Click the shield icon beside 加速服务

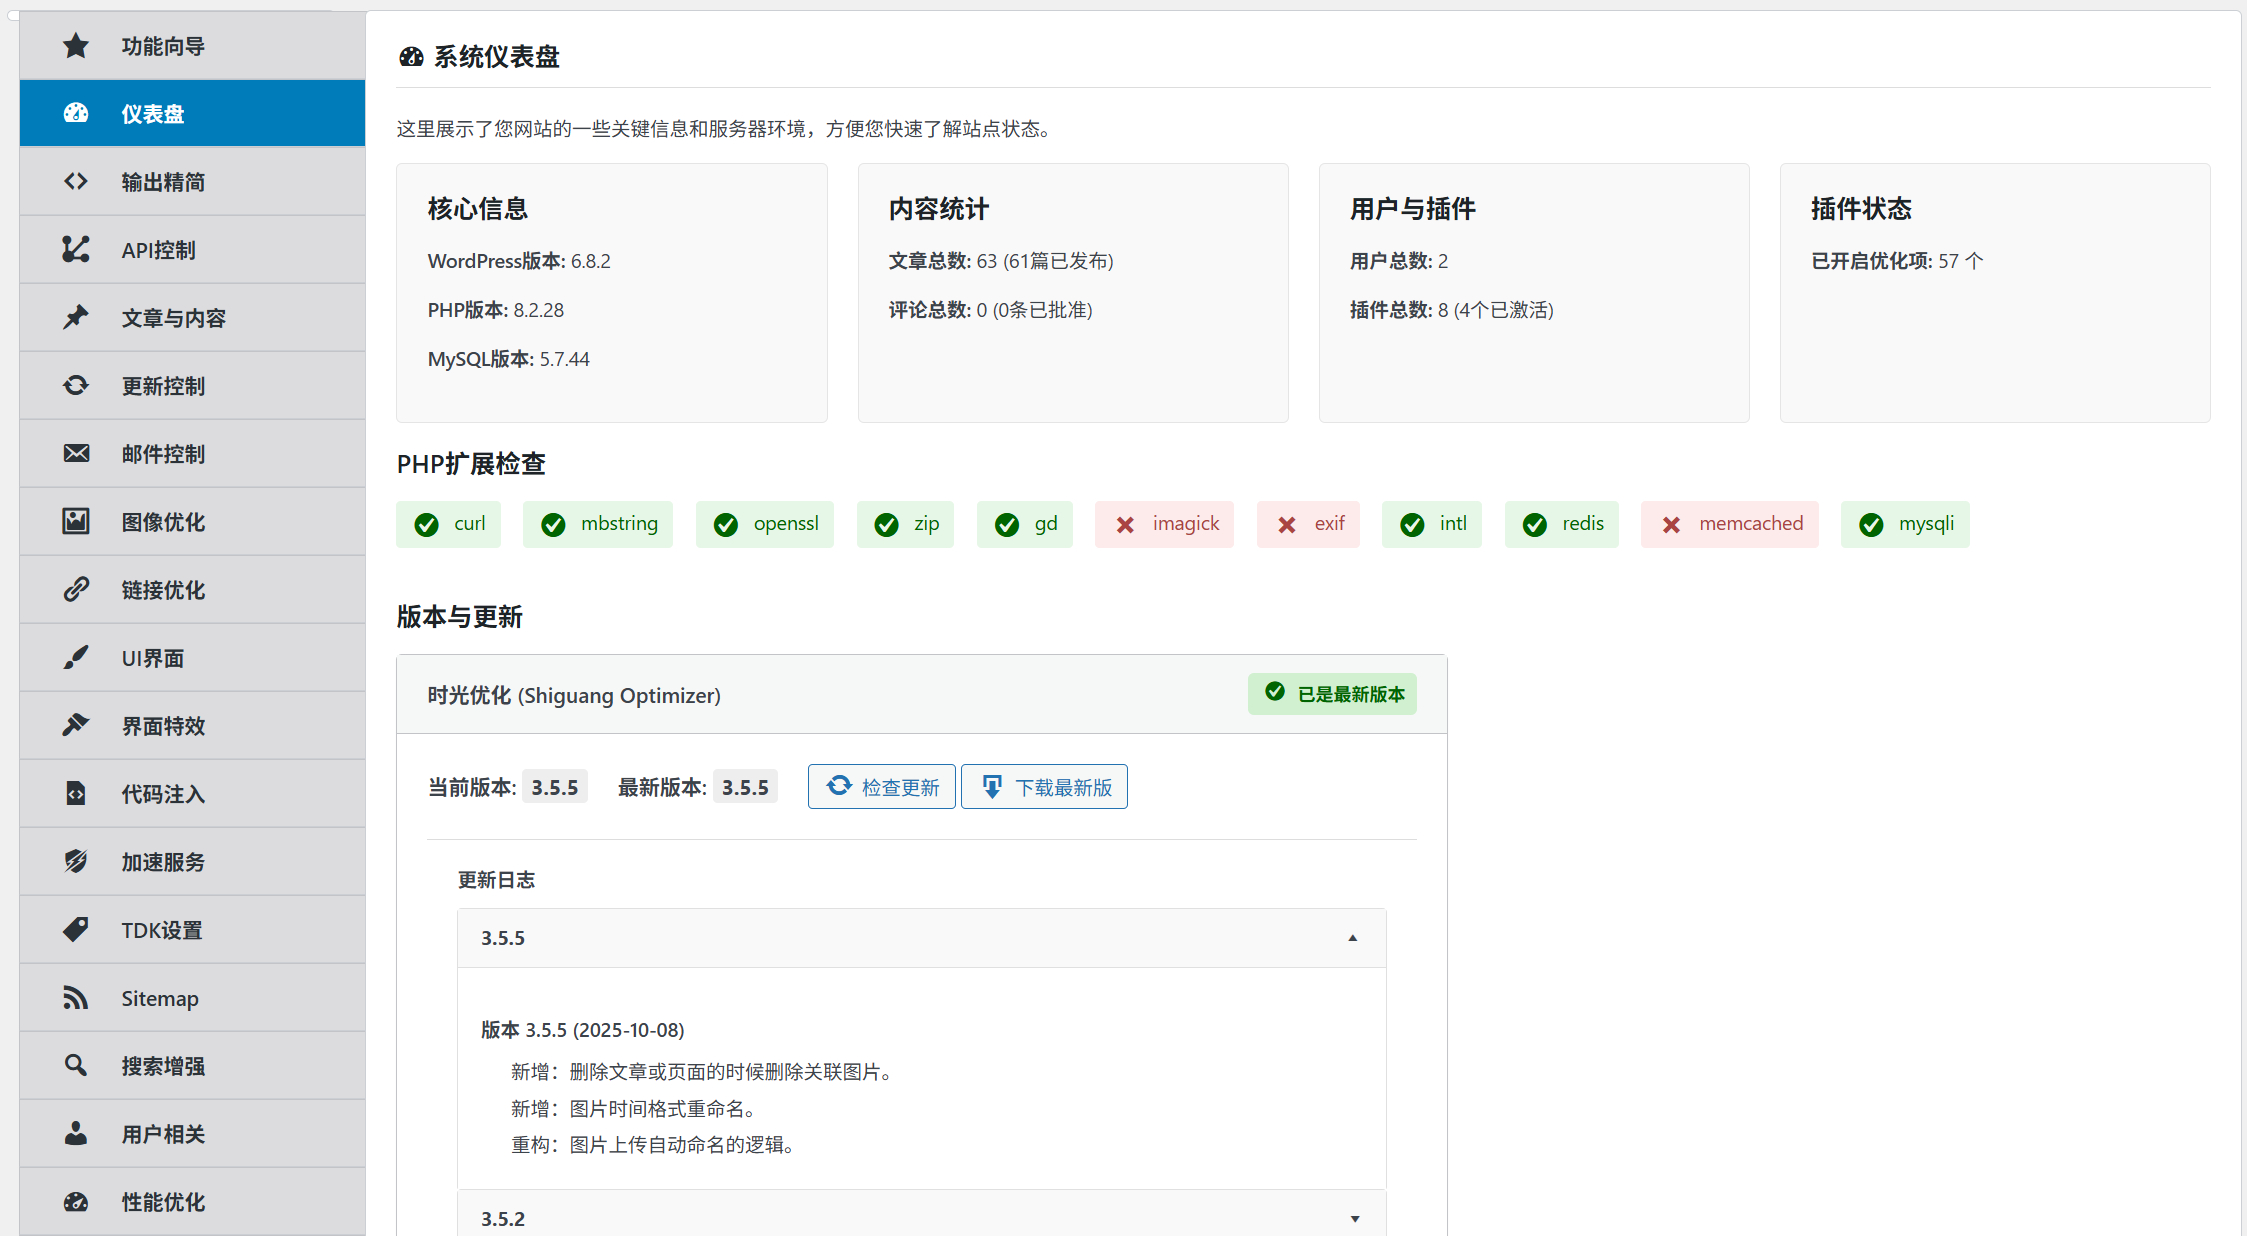click(x=76, y=862)
